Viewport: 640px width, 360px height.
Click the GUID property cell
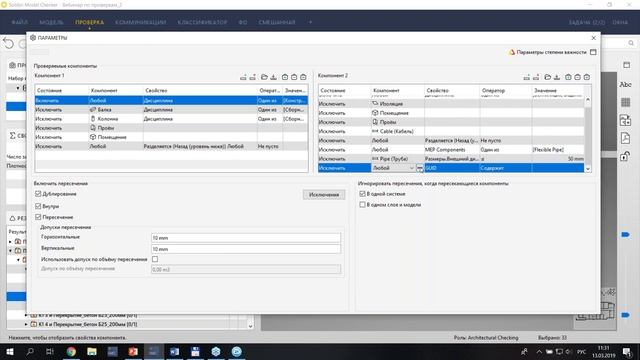click(x=451, y=168)
